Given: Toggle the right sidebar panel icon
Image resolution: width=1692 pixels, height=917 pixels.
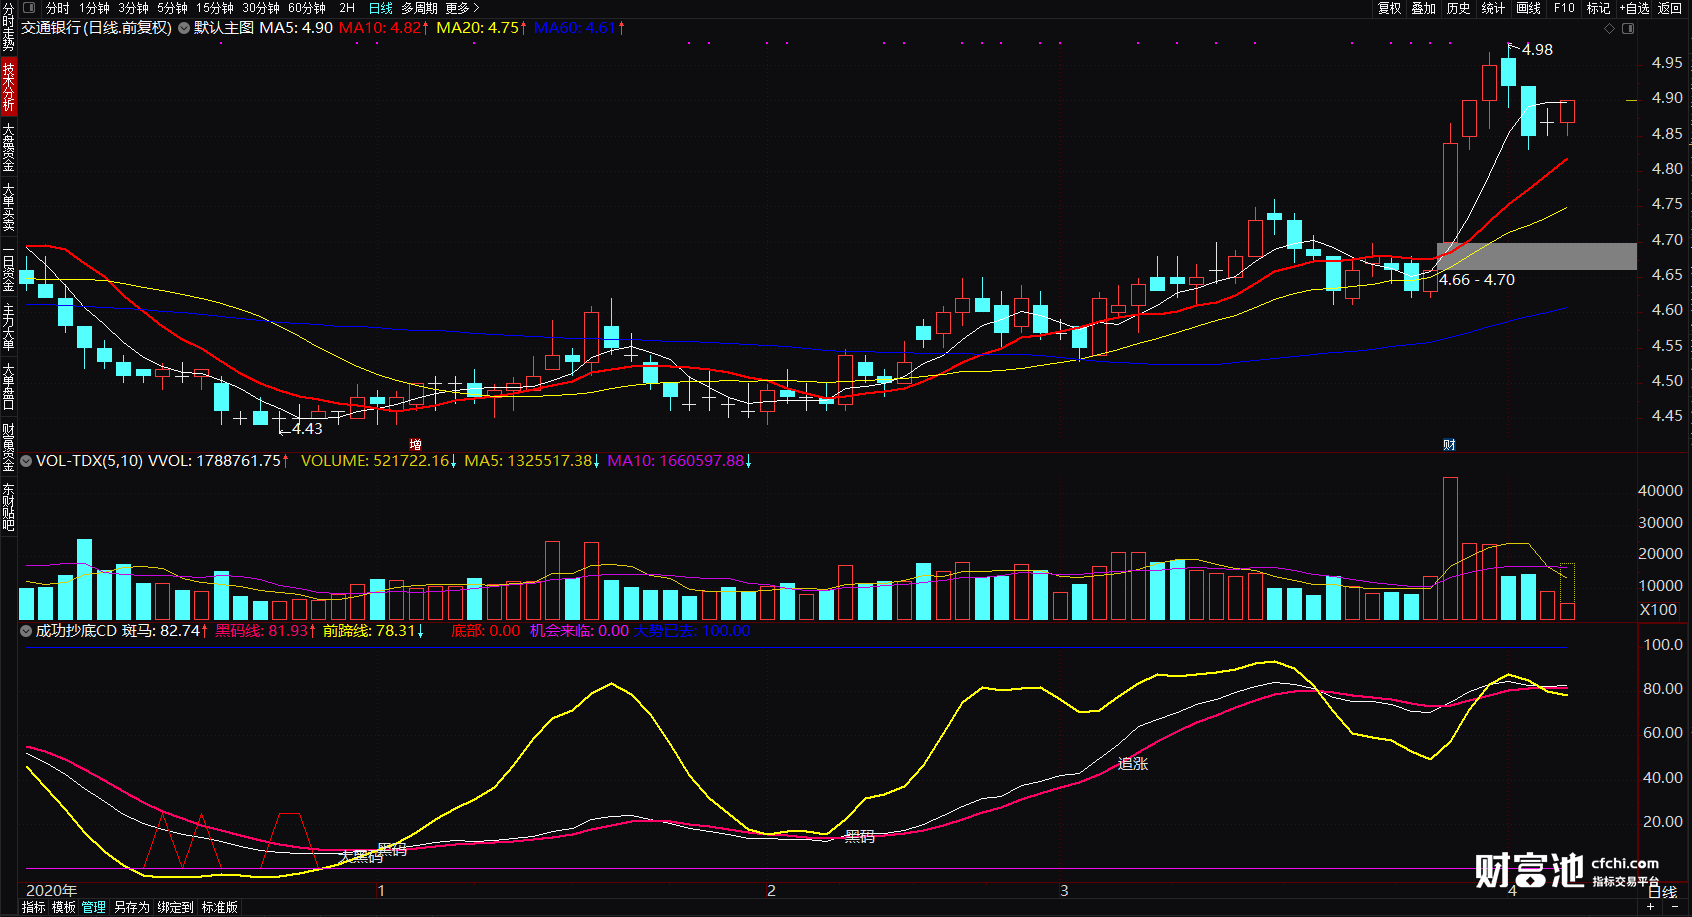Looking at the screenshot, I should (1628, 28).
